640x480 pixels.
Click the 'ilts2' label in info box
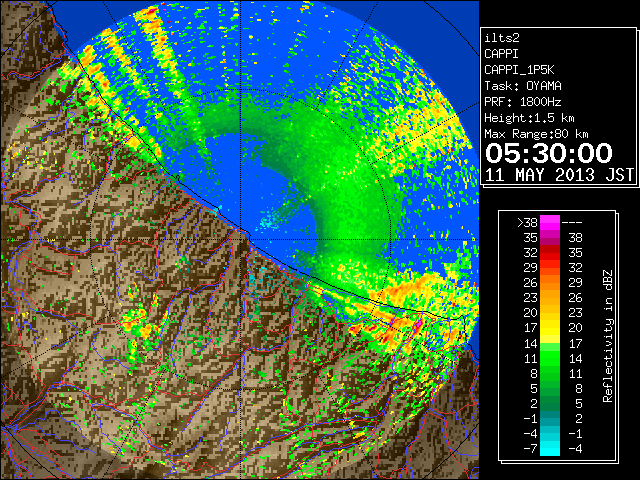click(x=502, y=38)
